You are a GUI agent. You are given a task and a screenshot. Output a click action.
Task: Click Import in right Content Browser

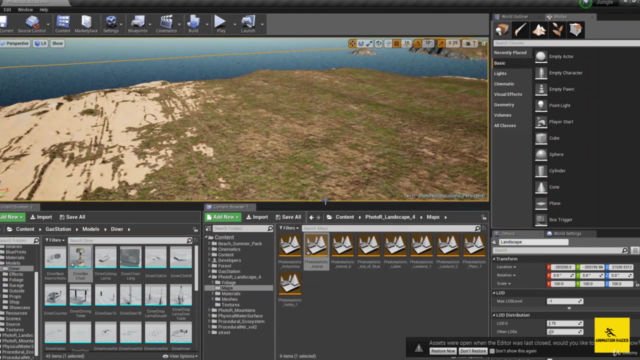point(257,217)
